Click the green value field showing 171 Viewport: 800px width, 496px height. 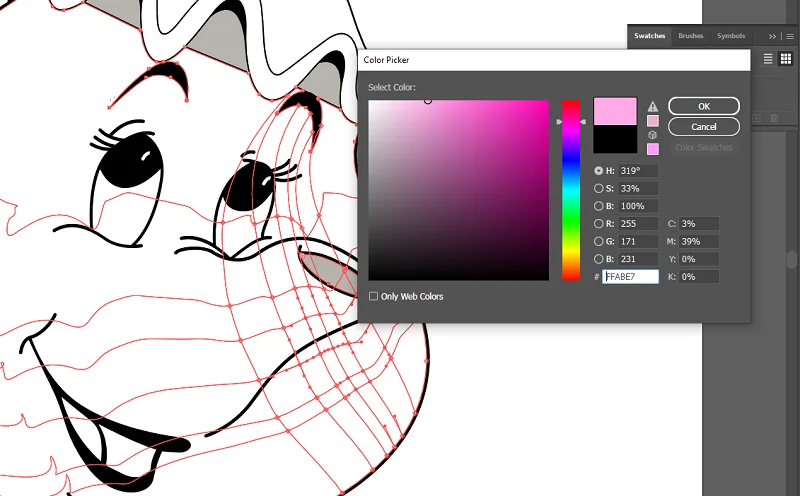(638, 241)
